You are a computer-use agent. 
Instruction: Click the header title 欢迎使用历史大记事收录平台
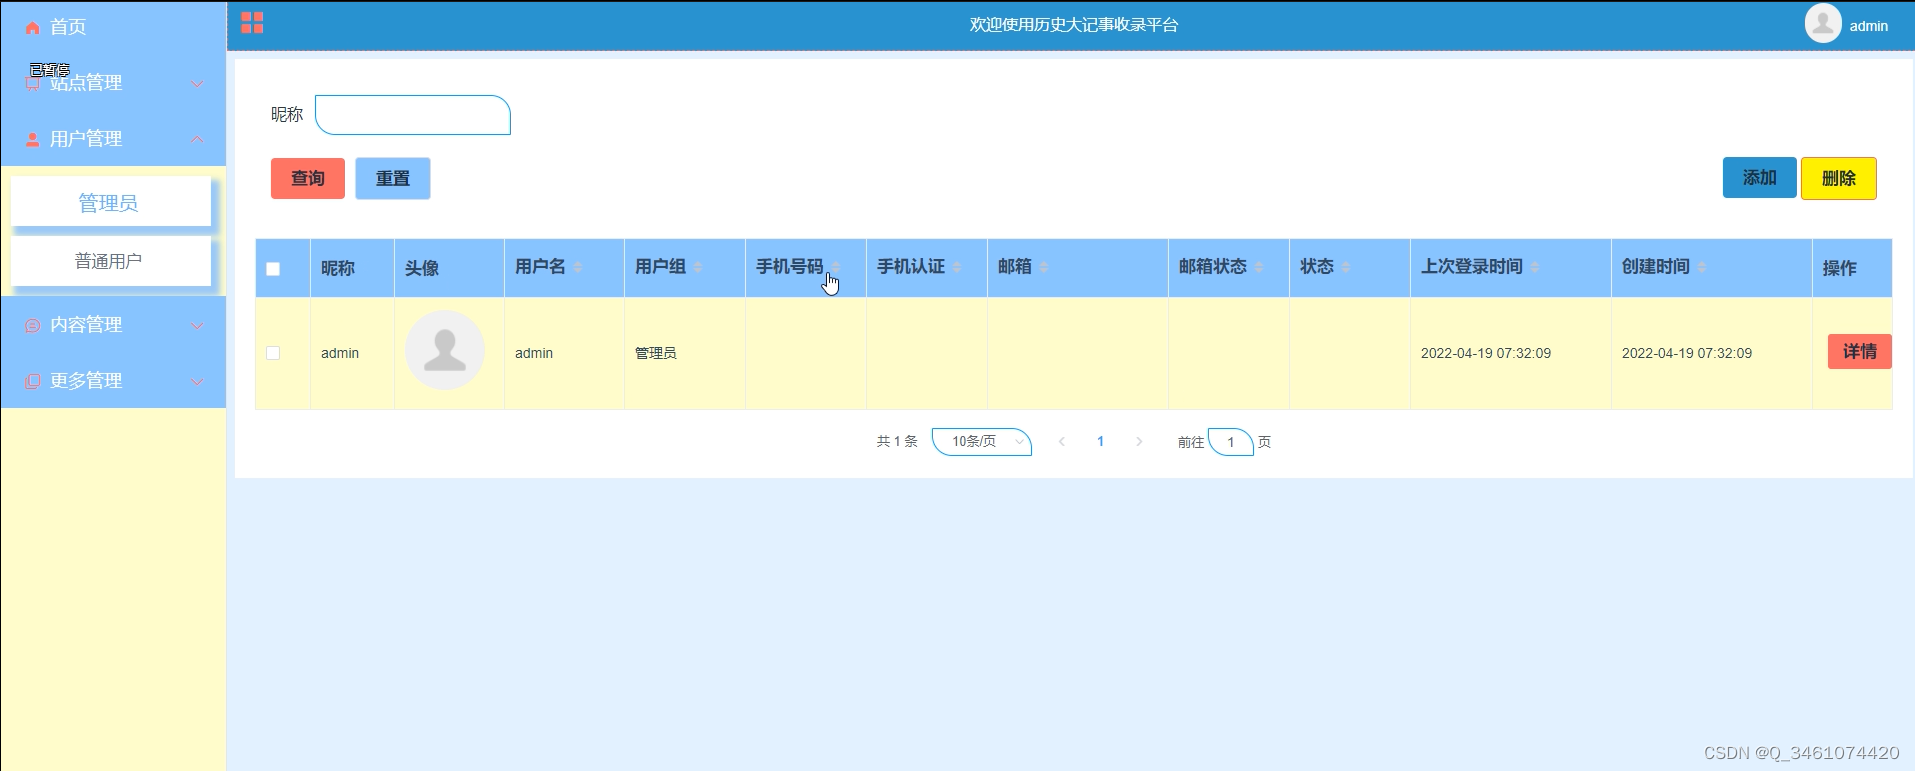[x=1074, y=25]
